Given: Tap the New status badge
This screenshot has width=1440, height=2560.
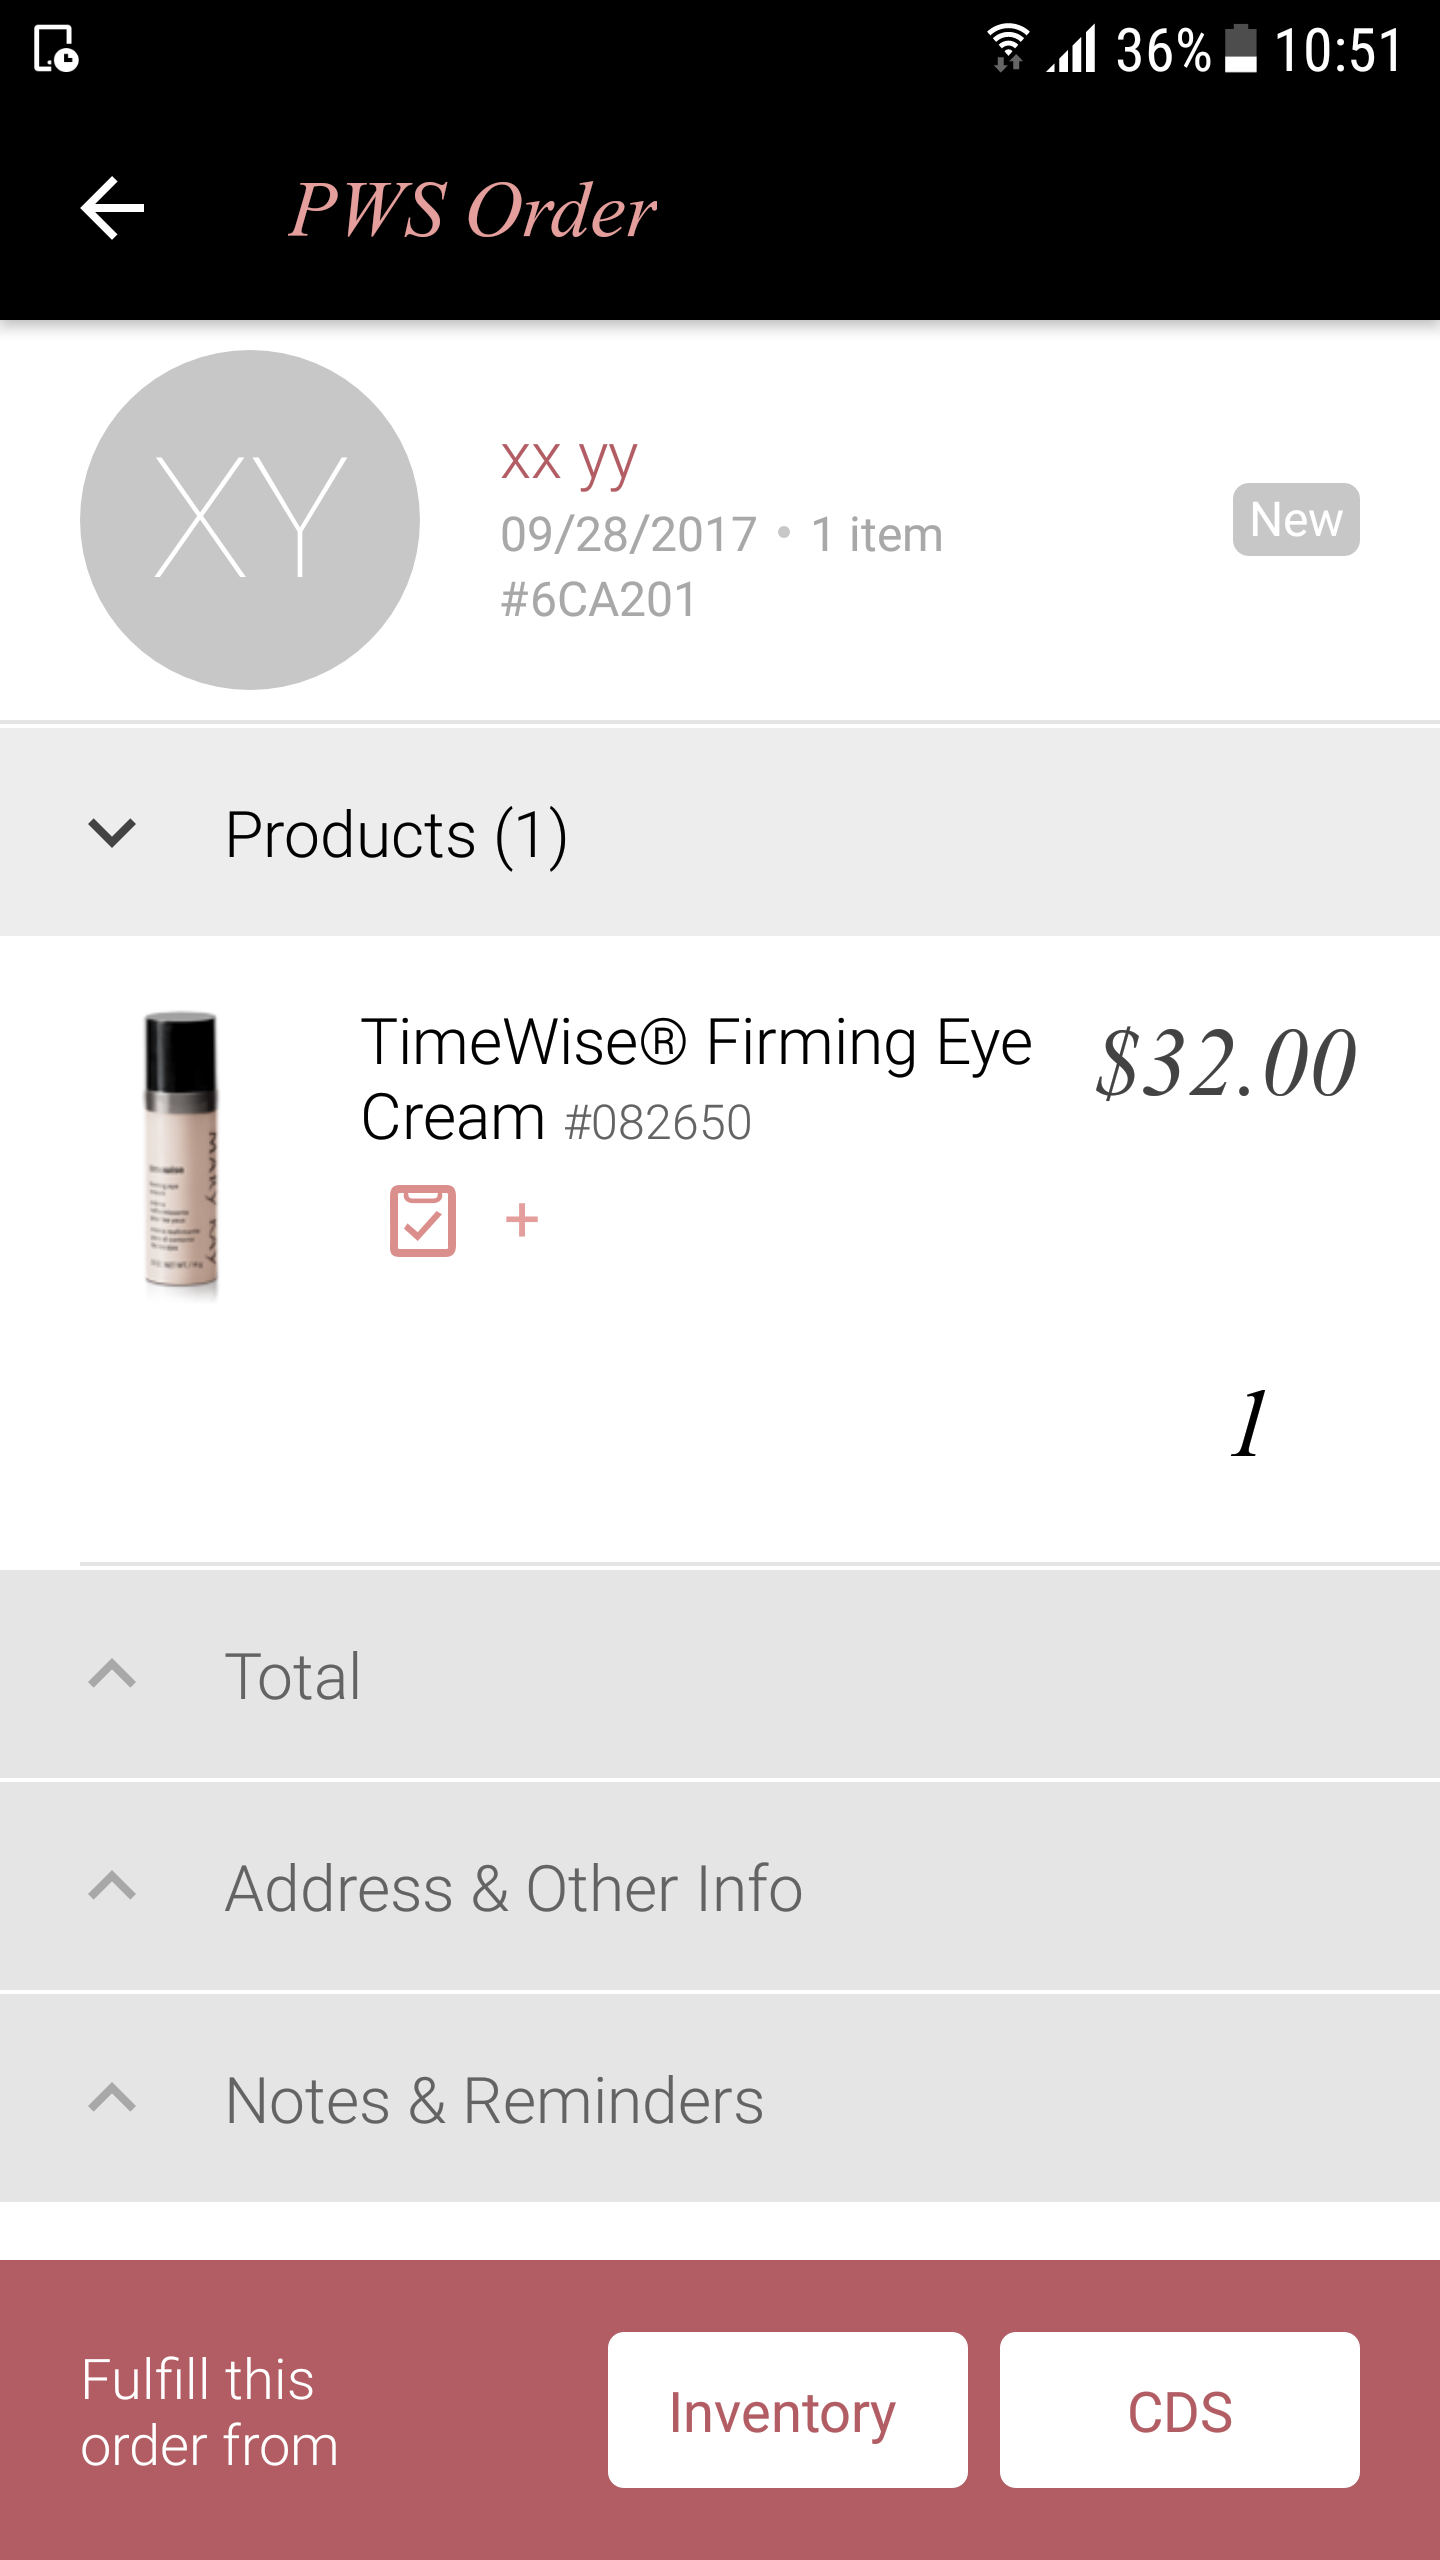Looking at the screenshot, I should coord(1296,520).
